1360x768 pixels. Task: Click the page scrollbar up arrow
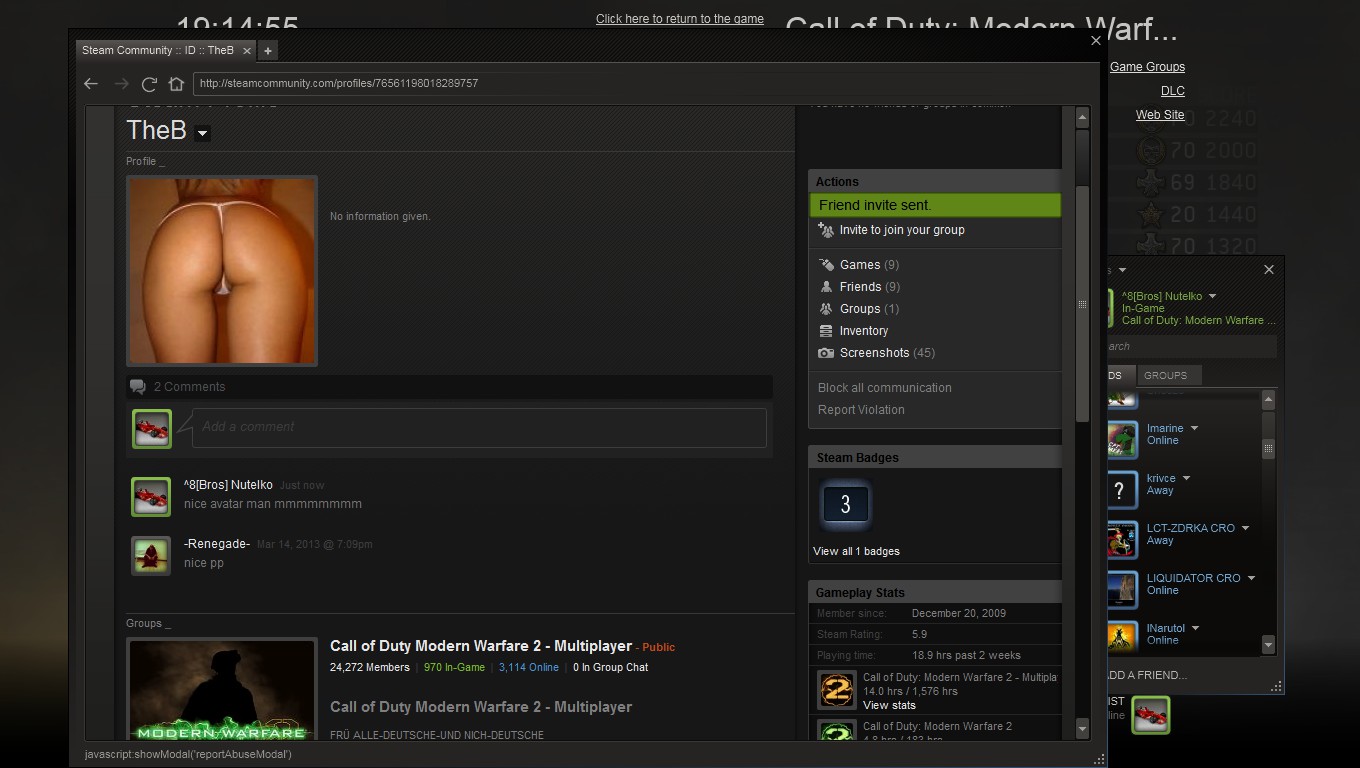tap(1082, 117)
